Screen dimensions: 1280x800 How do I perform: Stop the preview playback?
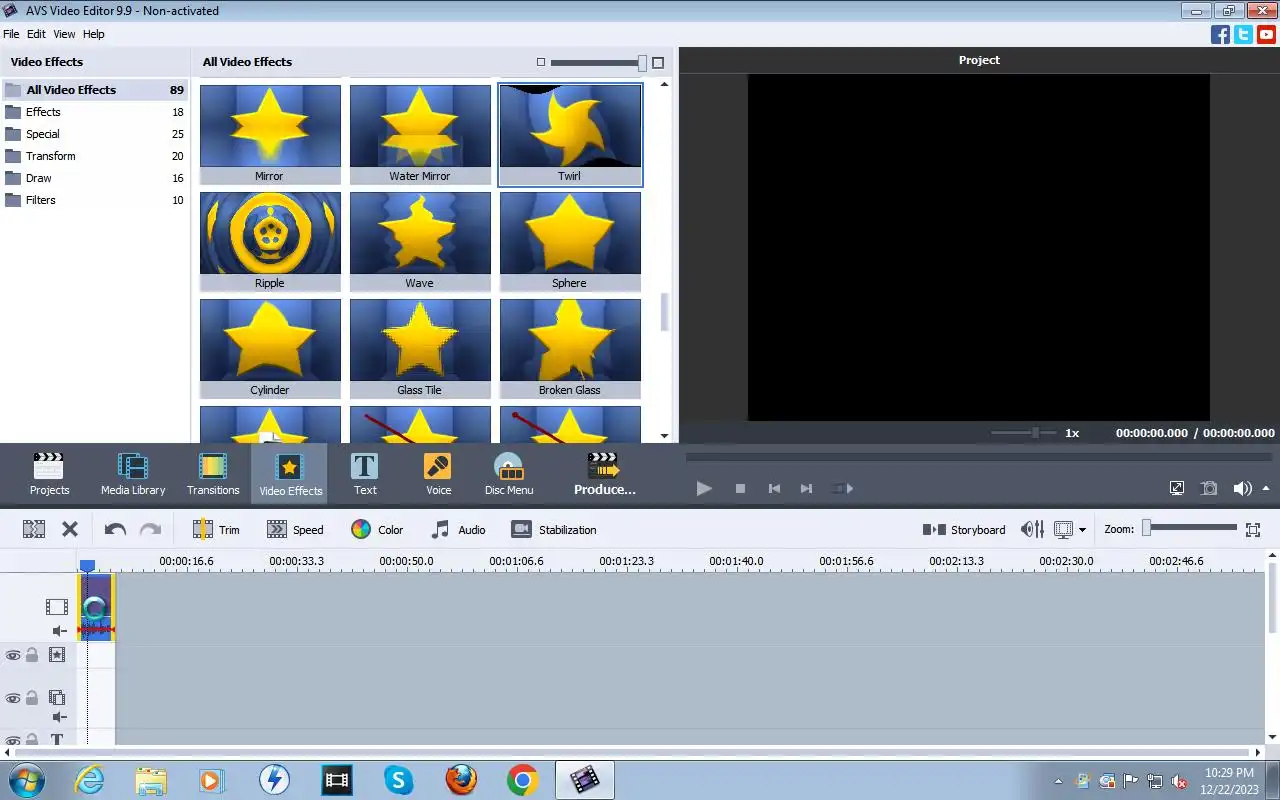pos(740,488)
